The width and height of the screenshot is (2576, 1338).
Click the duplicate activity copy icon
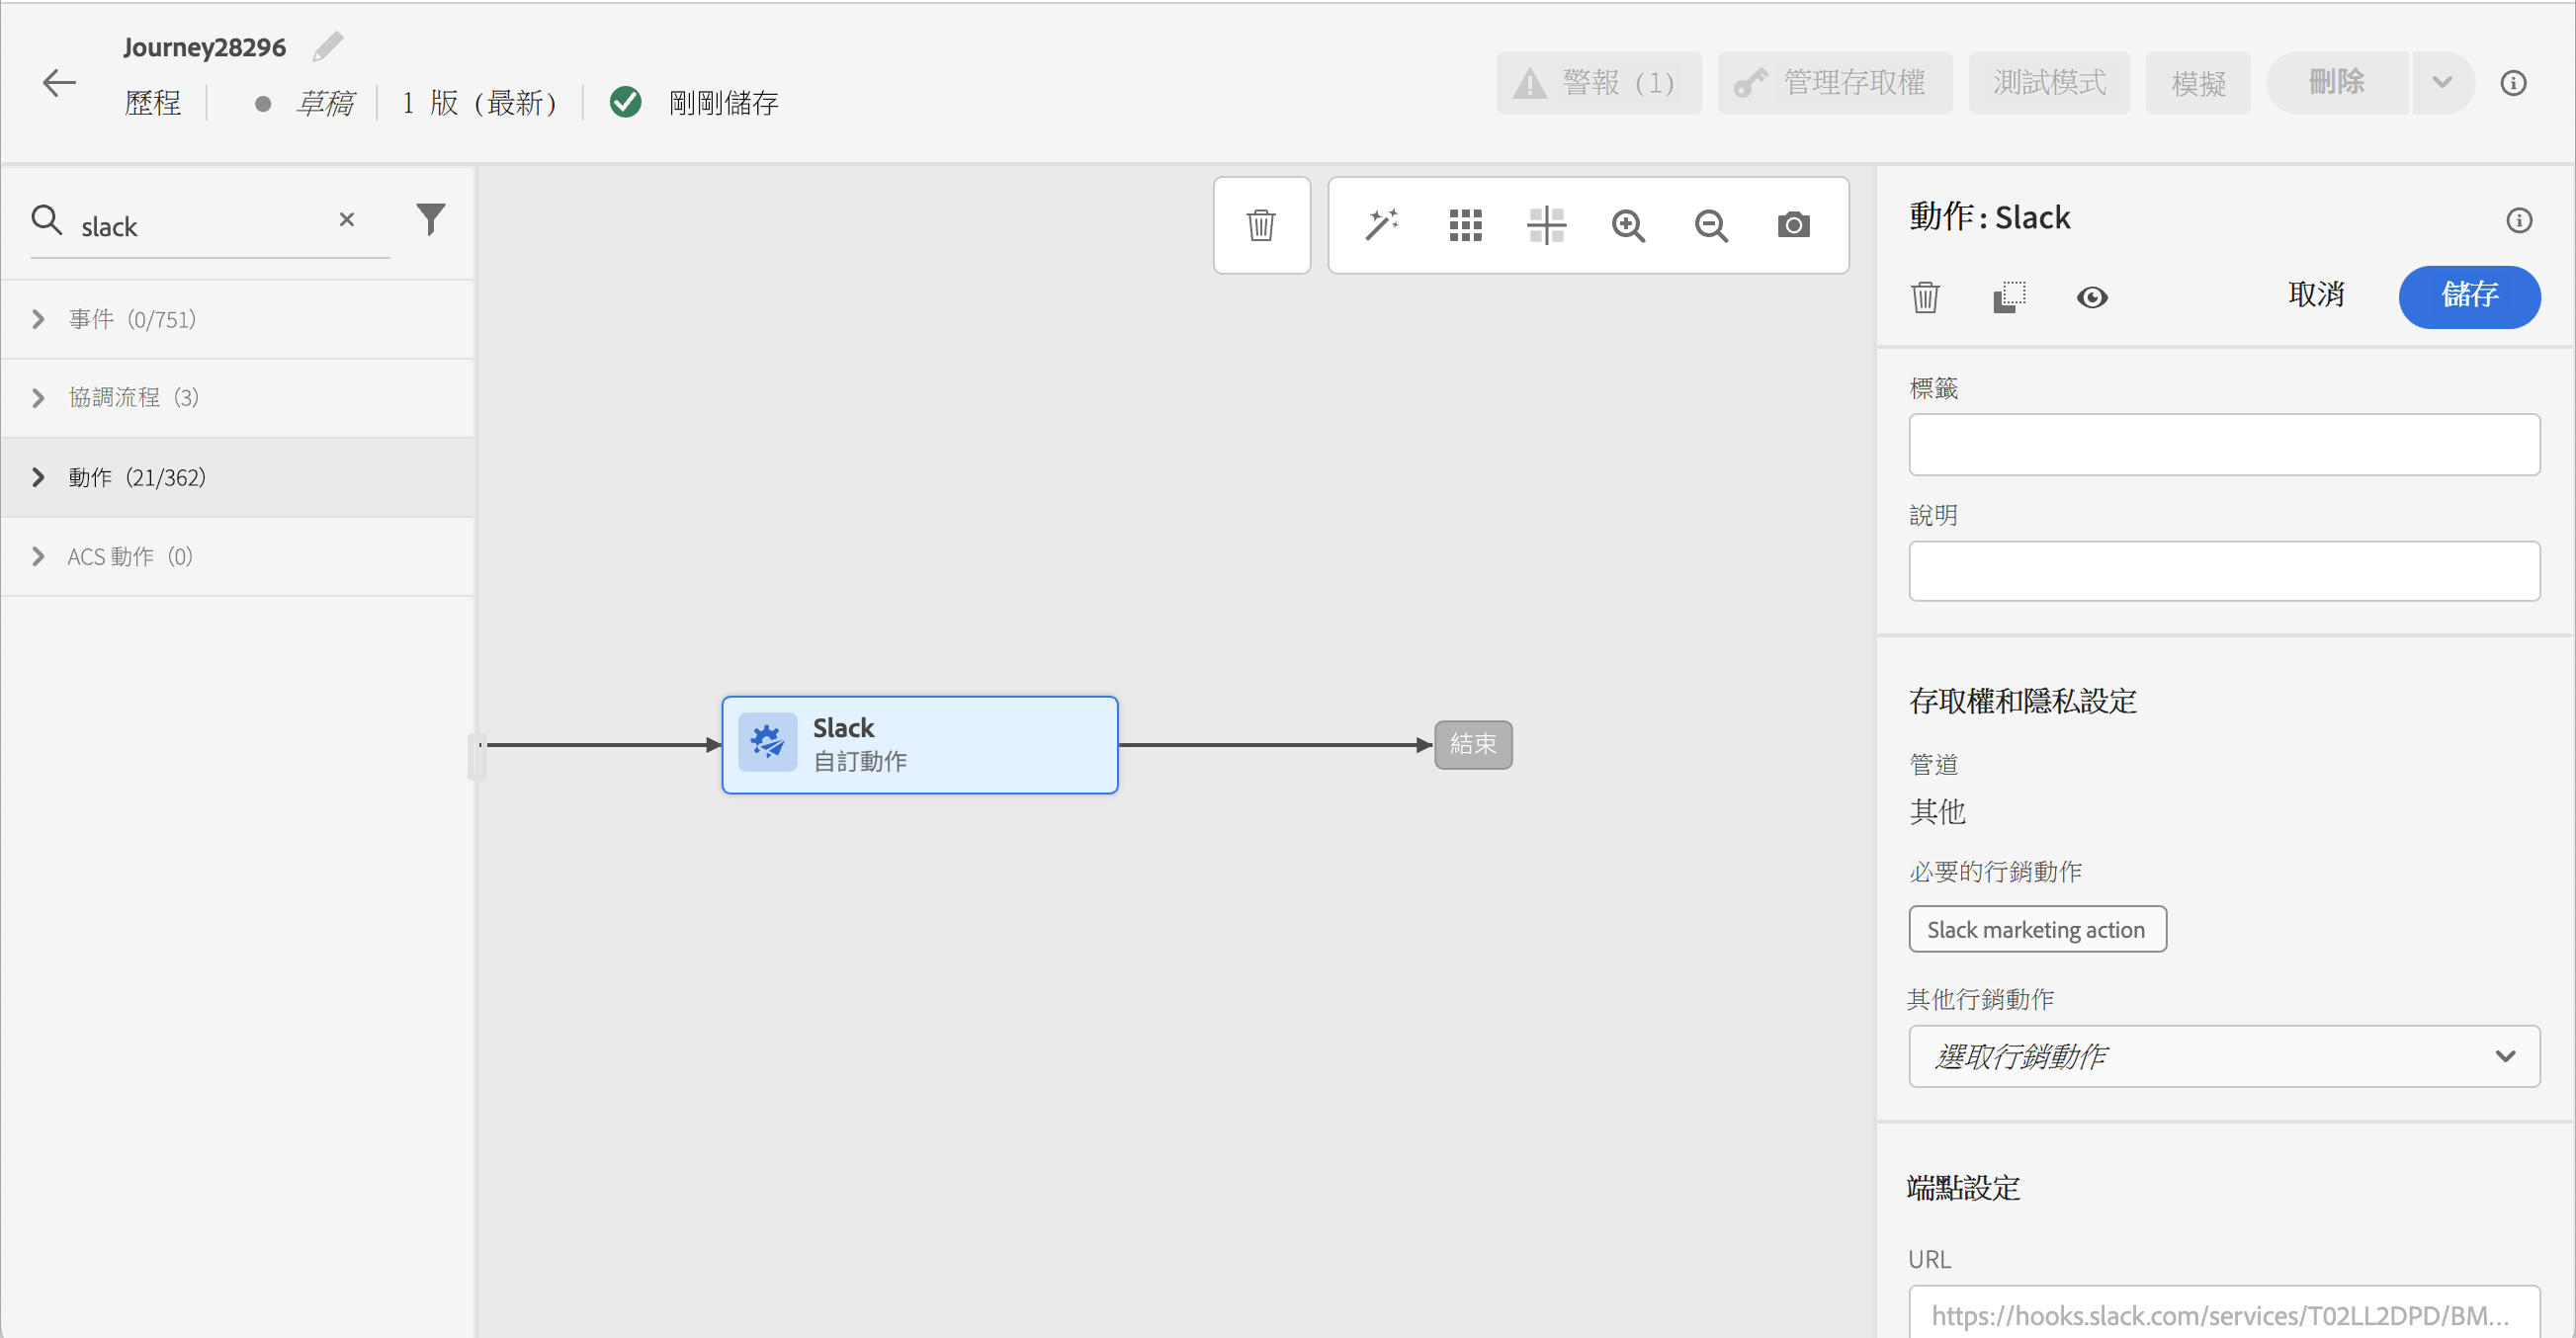[2009, 297]
